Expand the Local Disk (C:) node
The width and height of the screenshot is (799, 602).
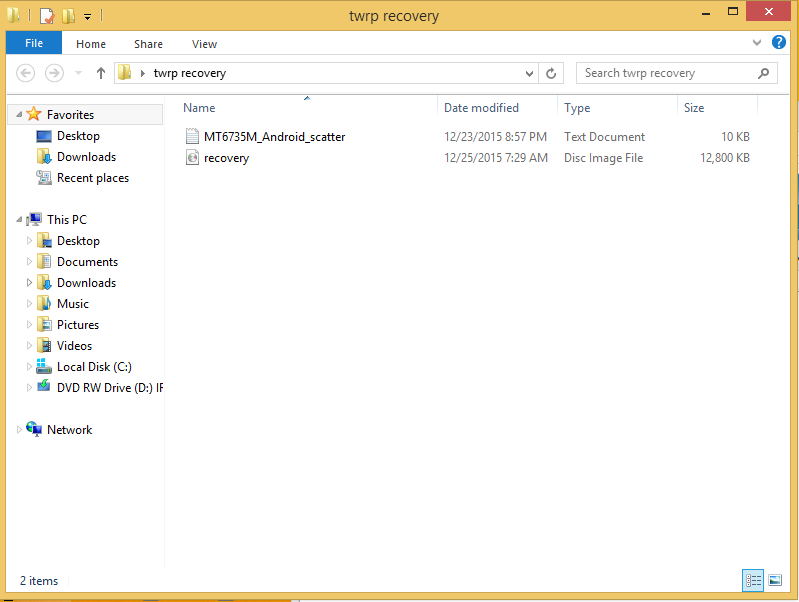click(x=29, y=367)
